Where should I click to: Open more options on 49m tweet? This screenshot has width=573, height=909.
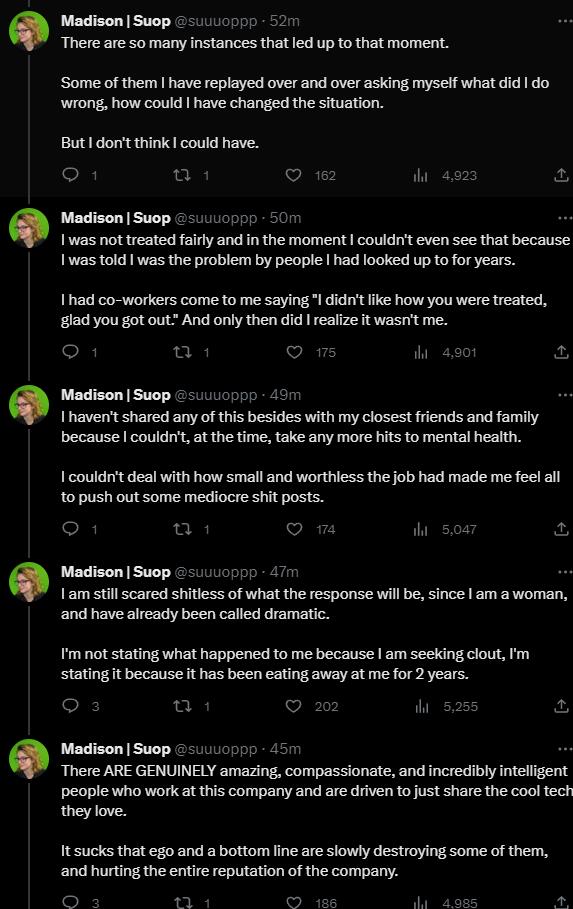coord(564,395)
